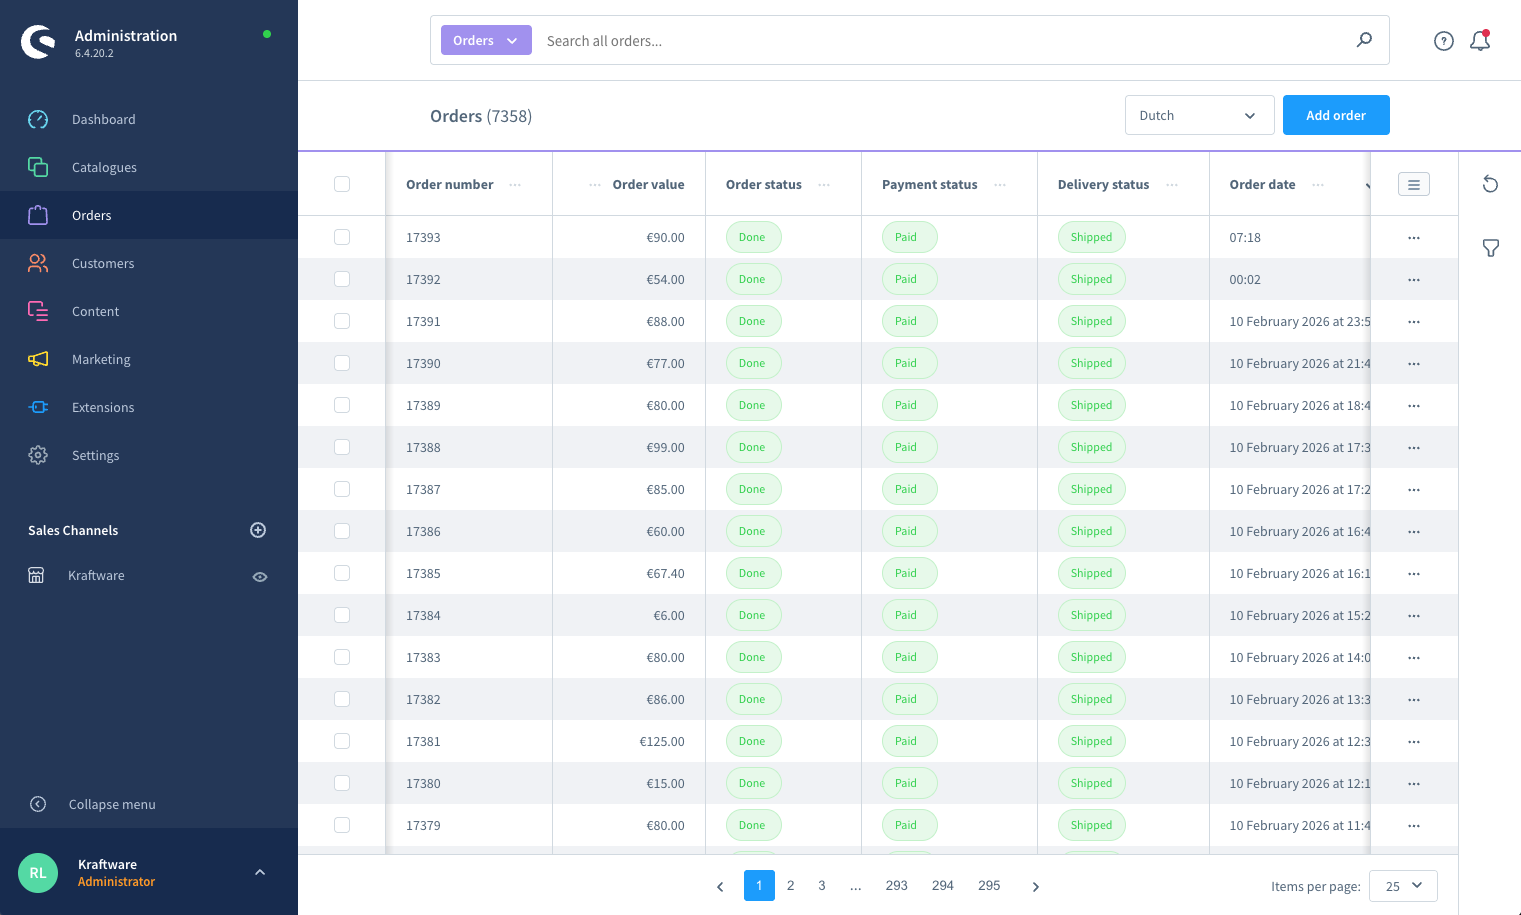This screenshot has width=1521, height=915.
Task: Expand the Kraftware user menu chevron
Action: (x=260, y=872)
